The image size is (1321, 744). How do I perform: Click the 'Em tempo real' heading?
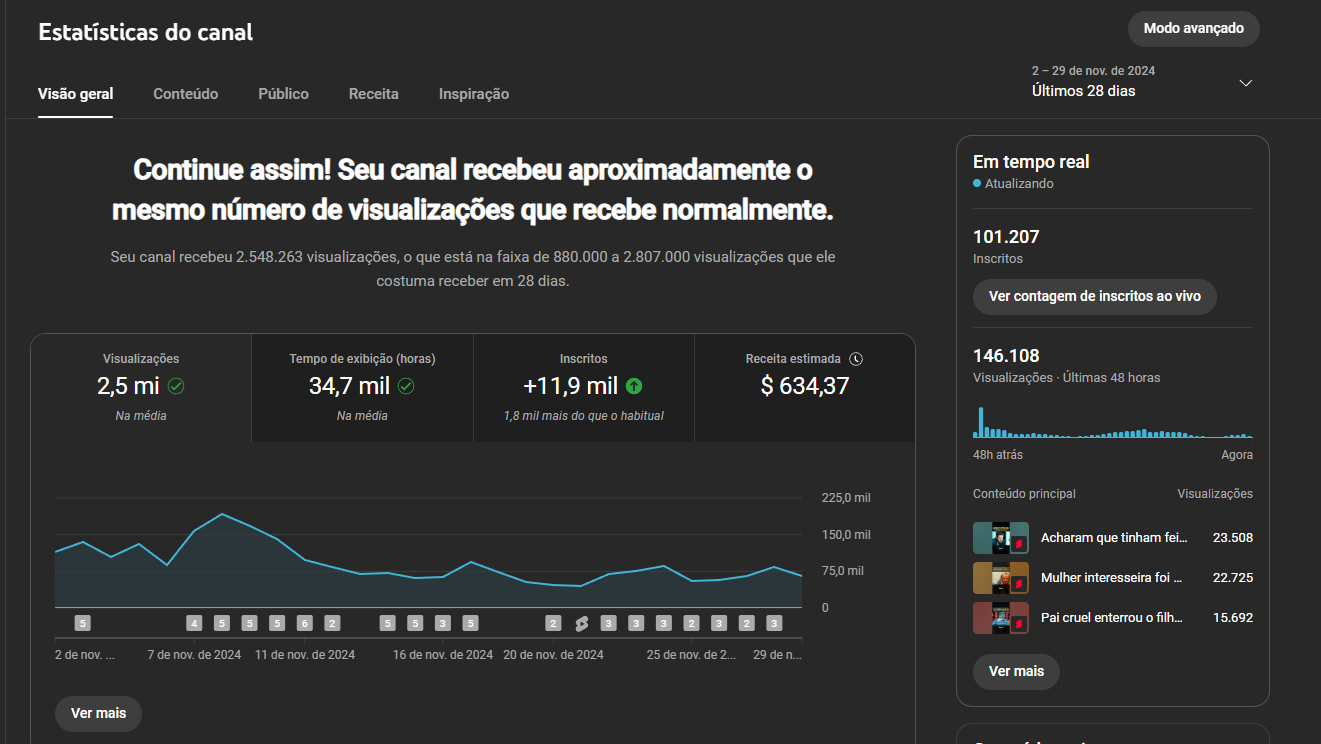click(1031, 162)
